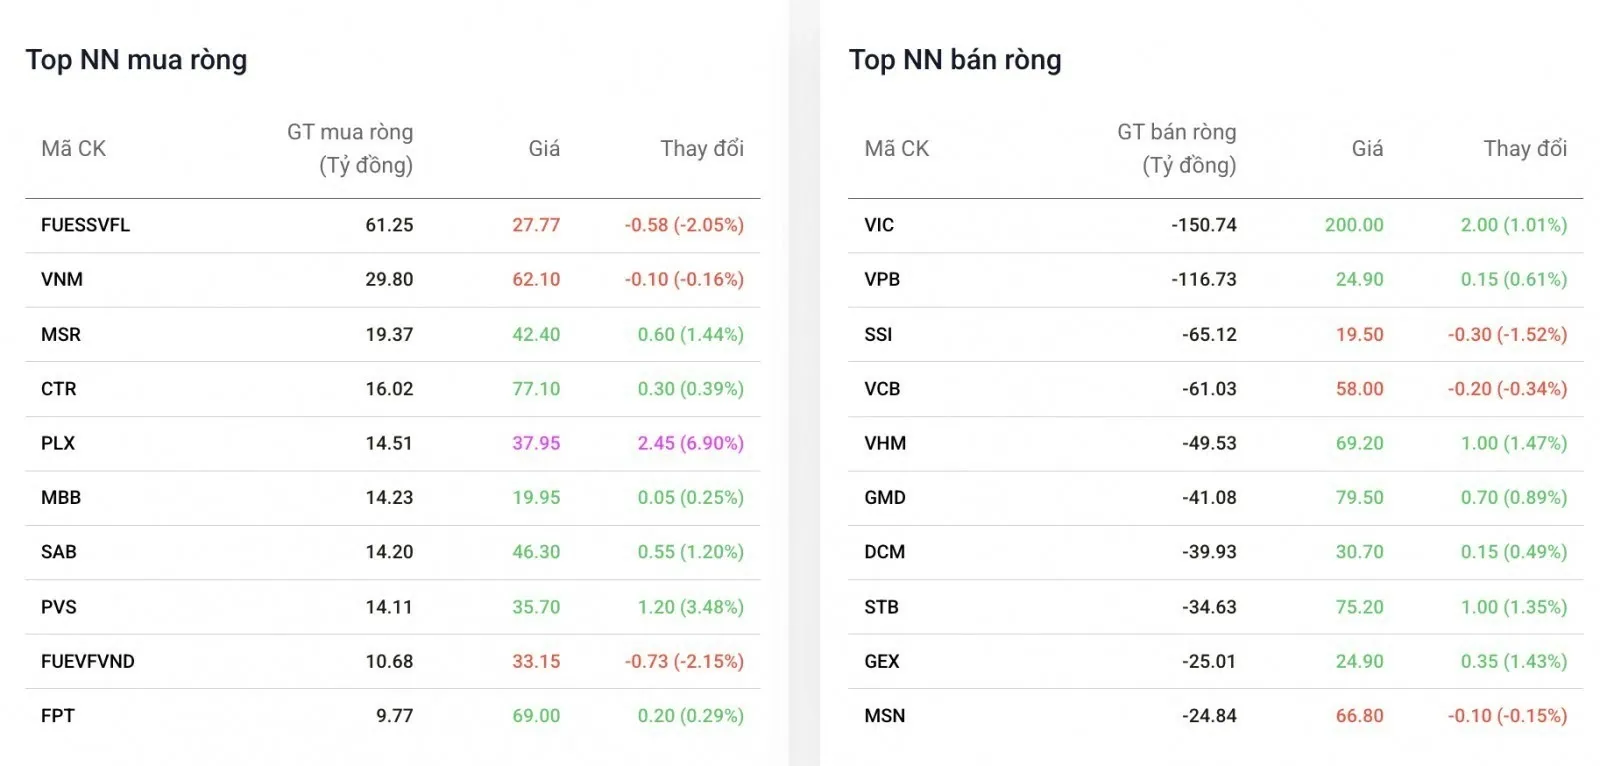Click the 'GT bán ròng (Tỷ đồng)' column header
Screen dimensions: 1600x766
1177,148
